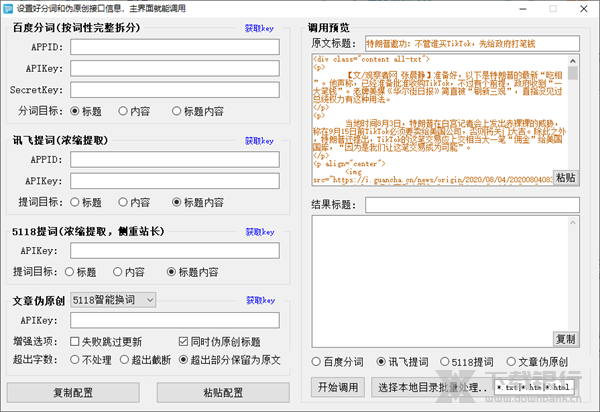Toggle 失败跳过更新 checkbox
Image resolution: width=600 pixels, height=412 pixels.
(x=106, y=342)
